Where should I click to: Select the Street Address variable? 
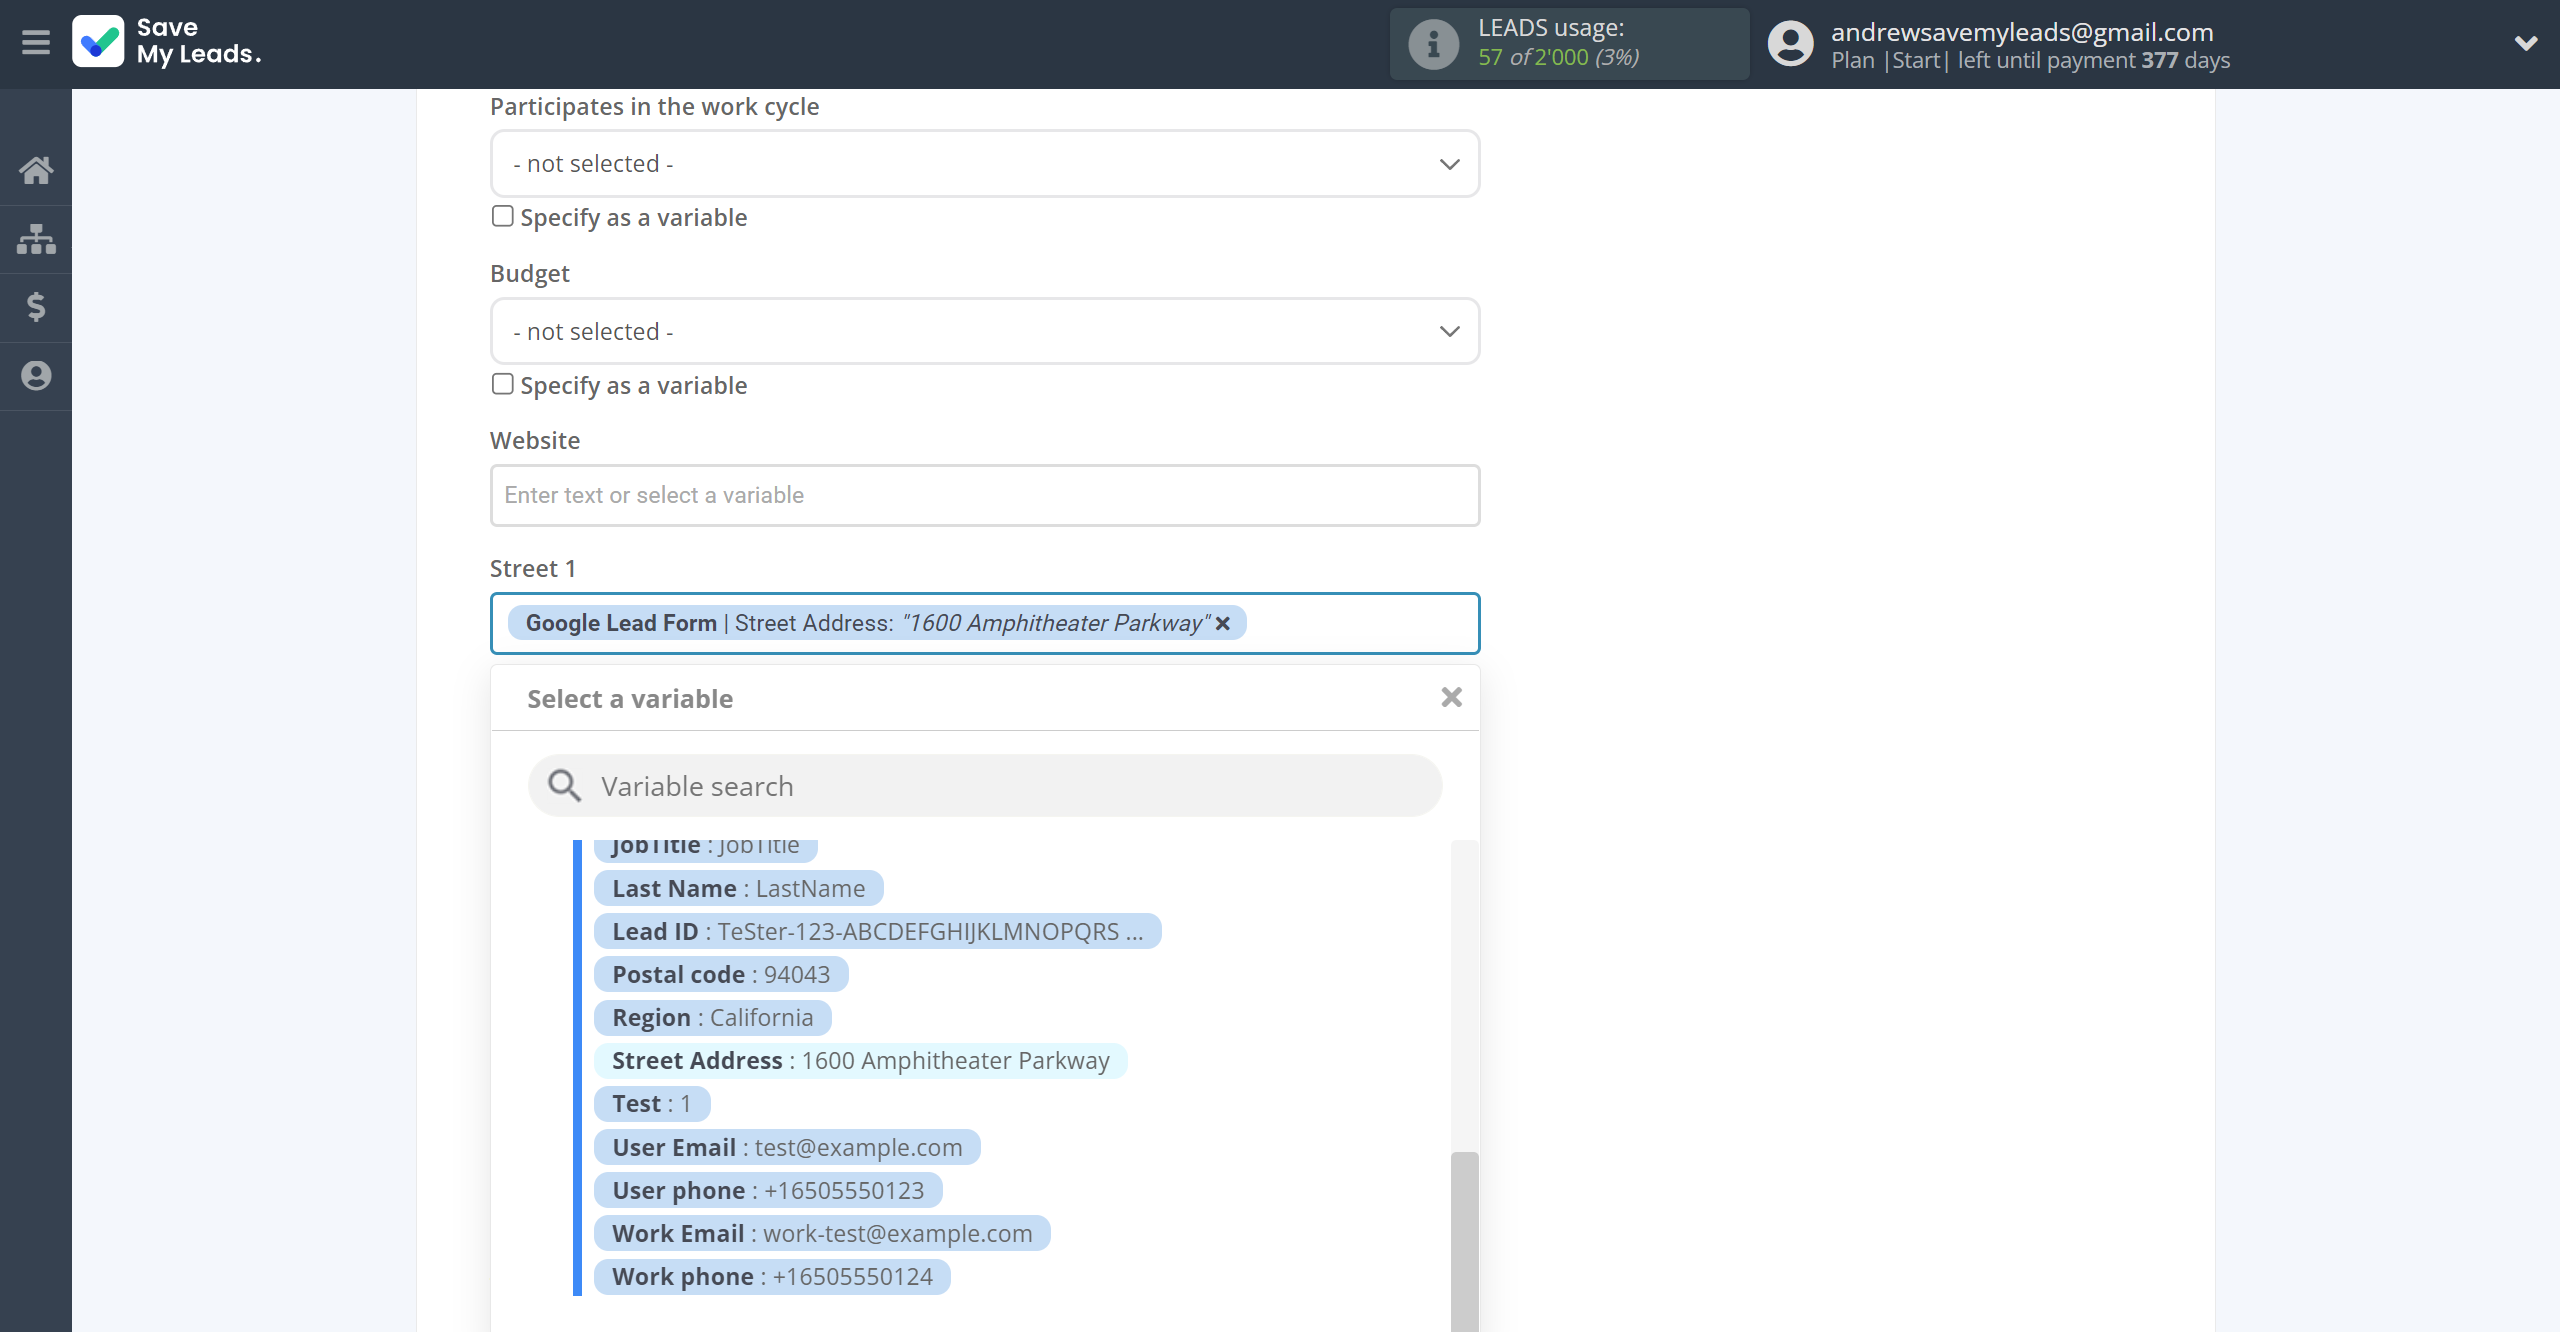click(x=860, y=1060)
